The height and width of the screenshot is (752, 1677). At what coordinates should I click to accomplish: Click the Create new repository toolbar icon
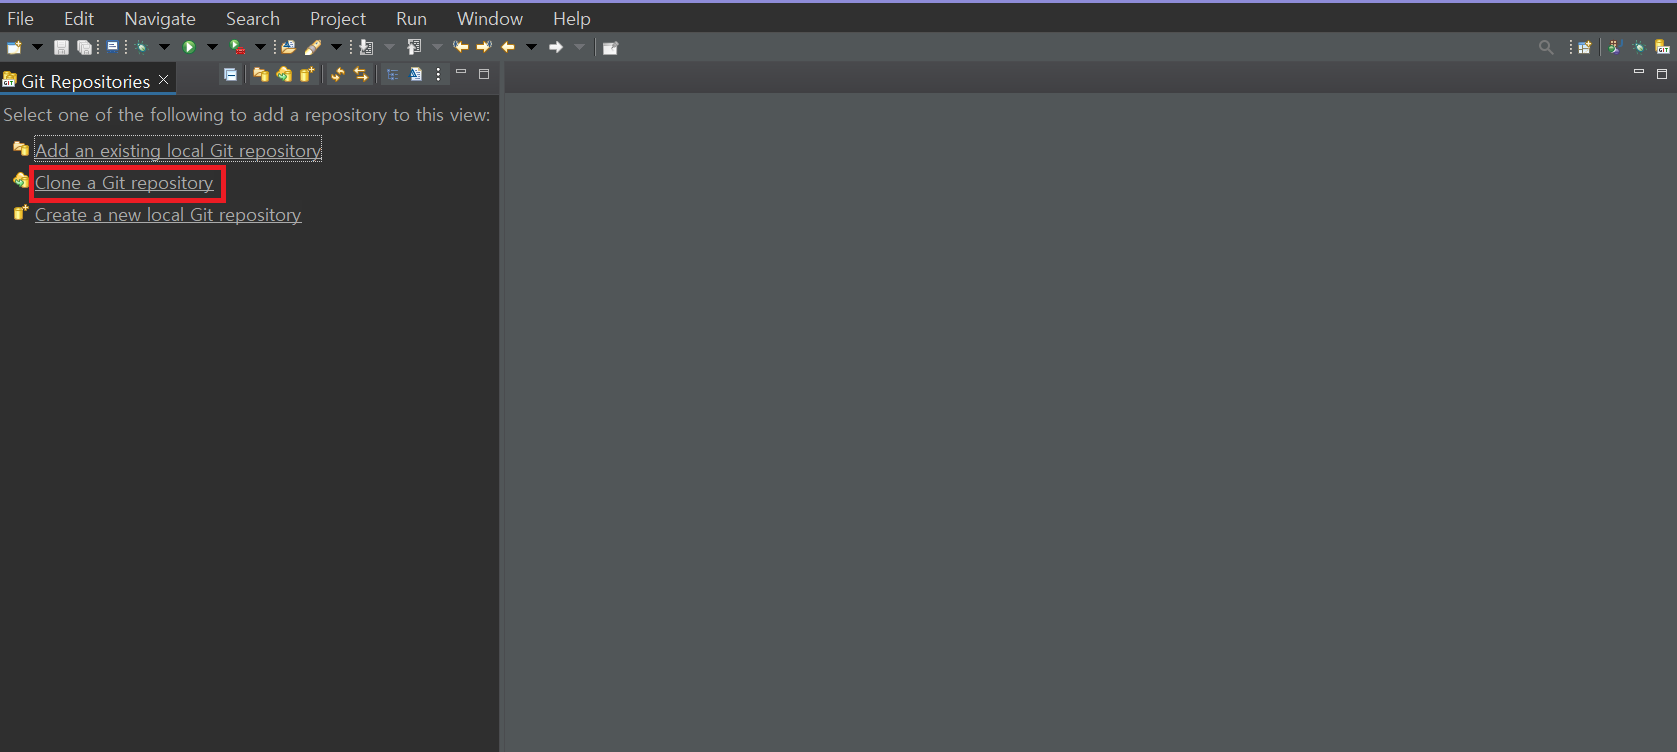point(307,74)
